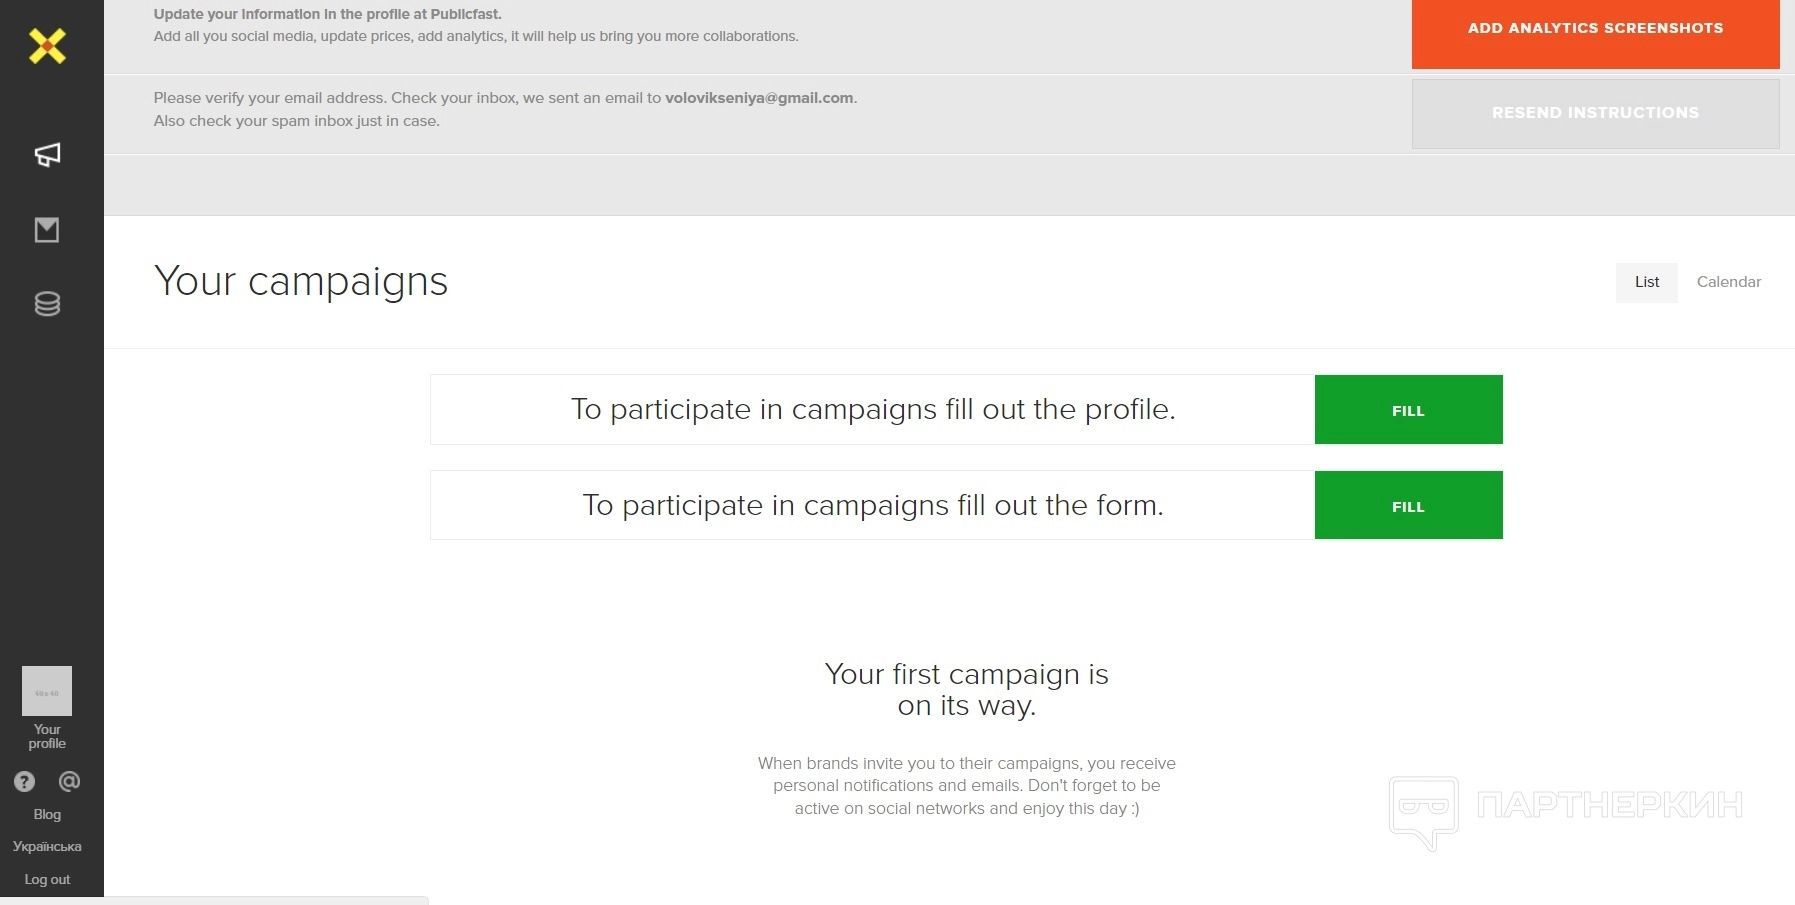The height and width of the screenshot is (905, 1795).
Task: Click the gmail address in verification notice
Action: click(759, 98)
